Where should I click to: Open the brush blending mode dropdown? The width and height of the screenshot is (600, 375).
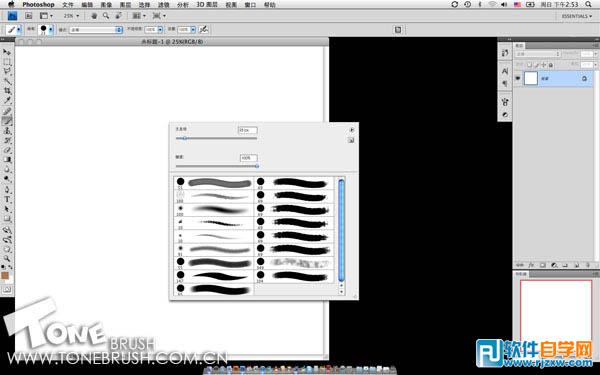[x=96, y=29]
